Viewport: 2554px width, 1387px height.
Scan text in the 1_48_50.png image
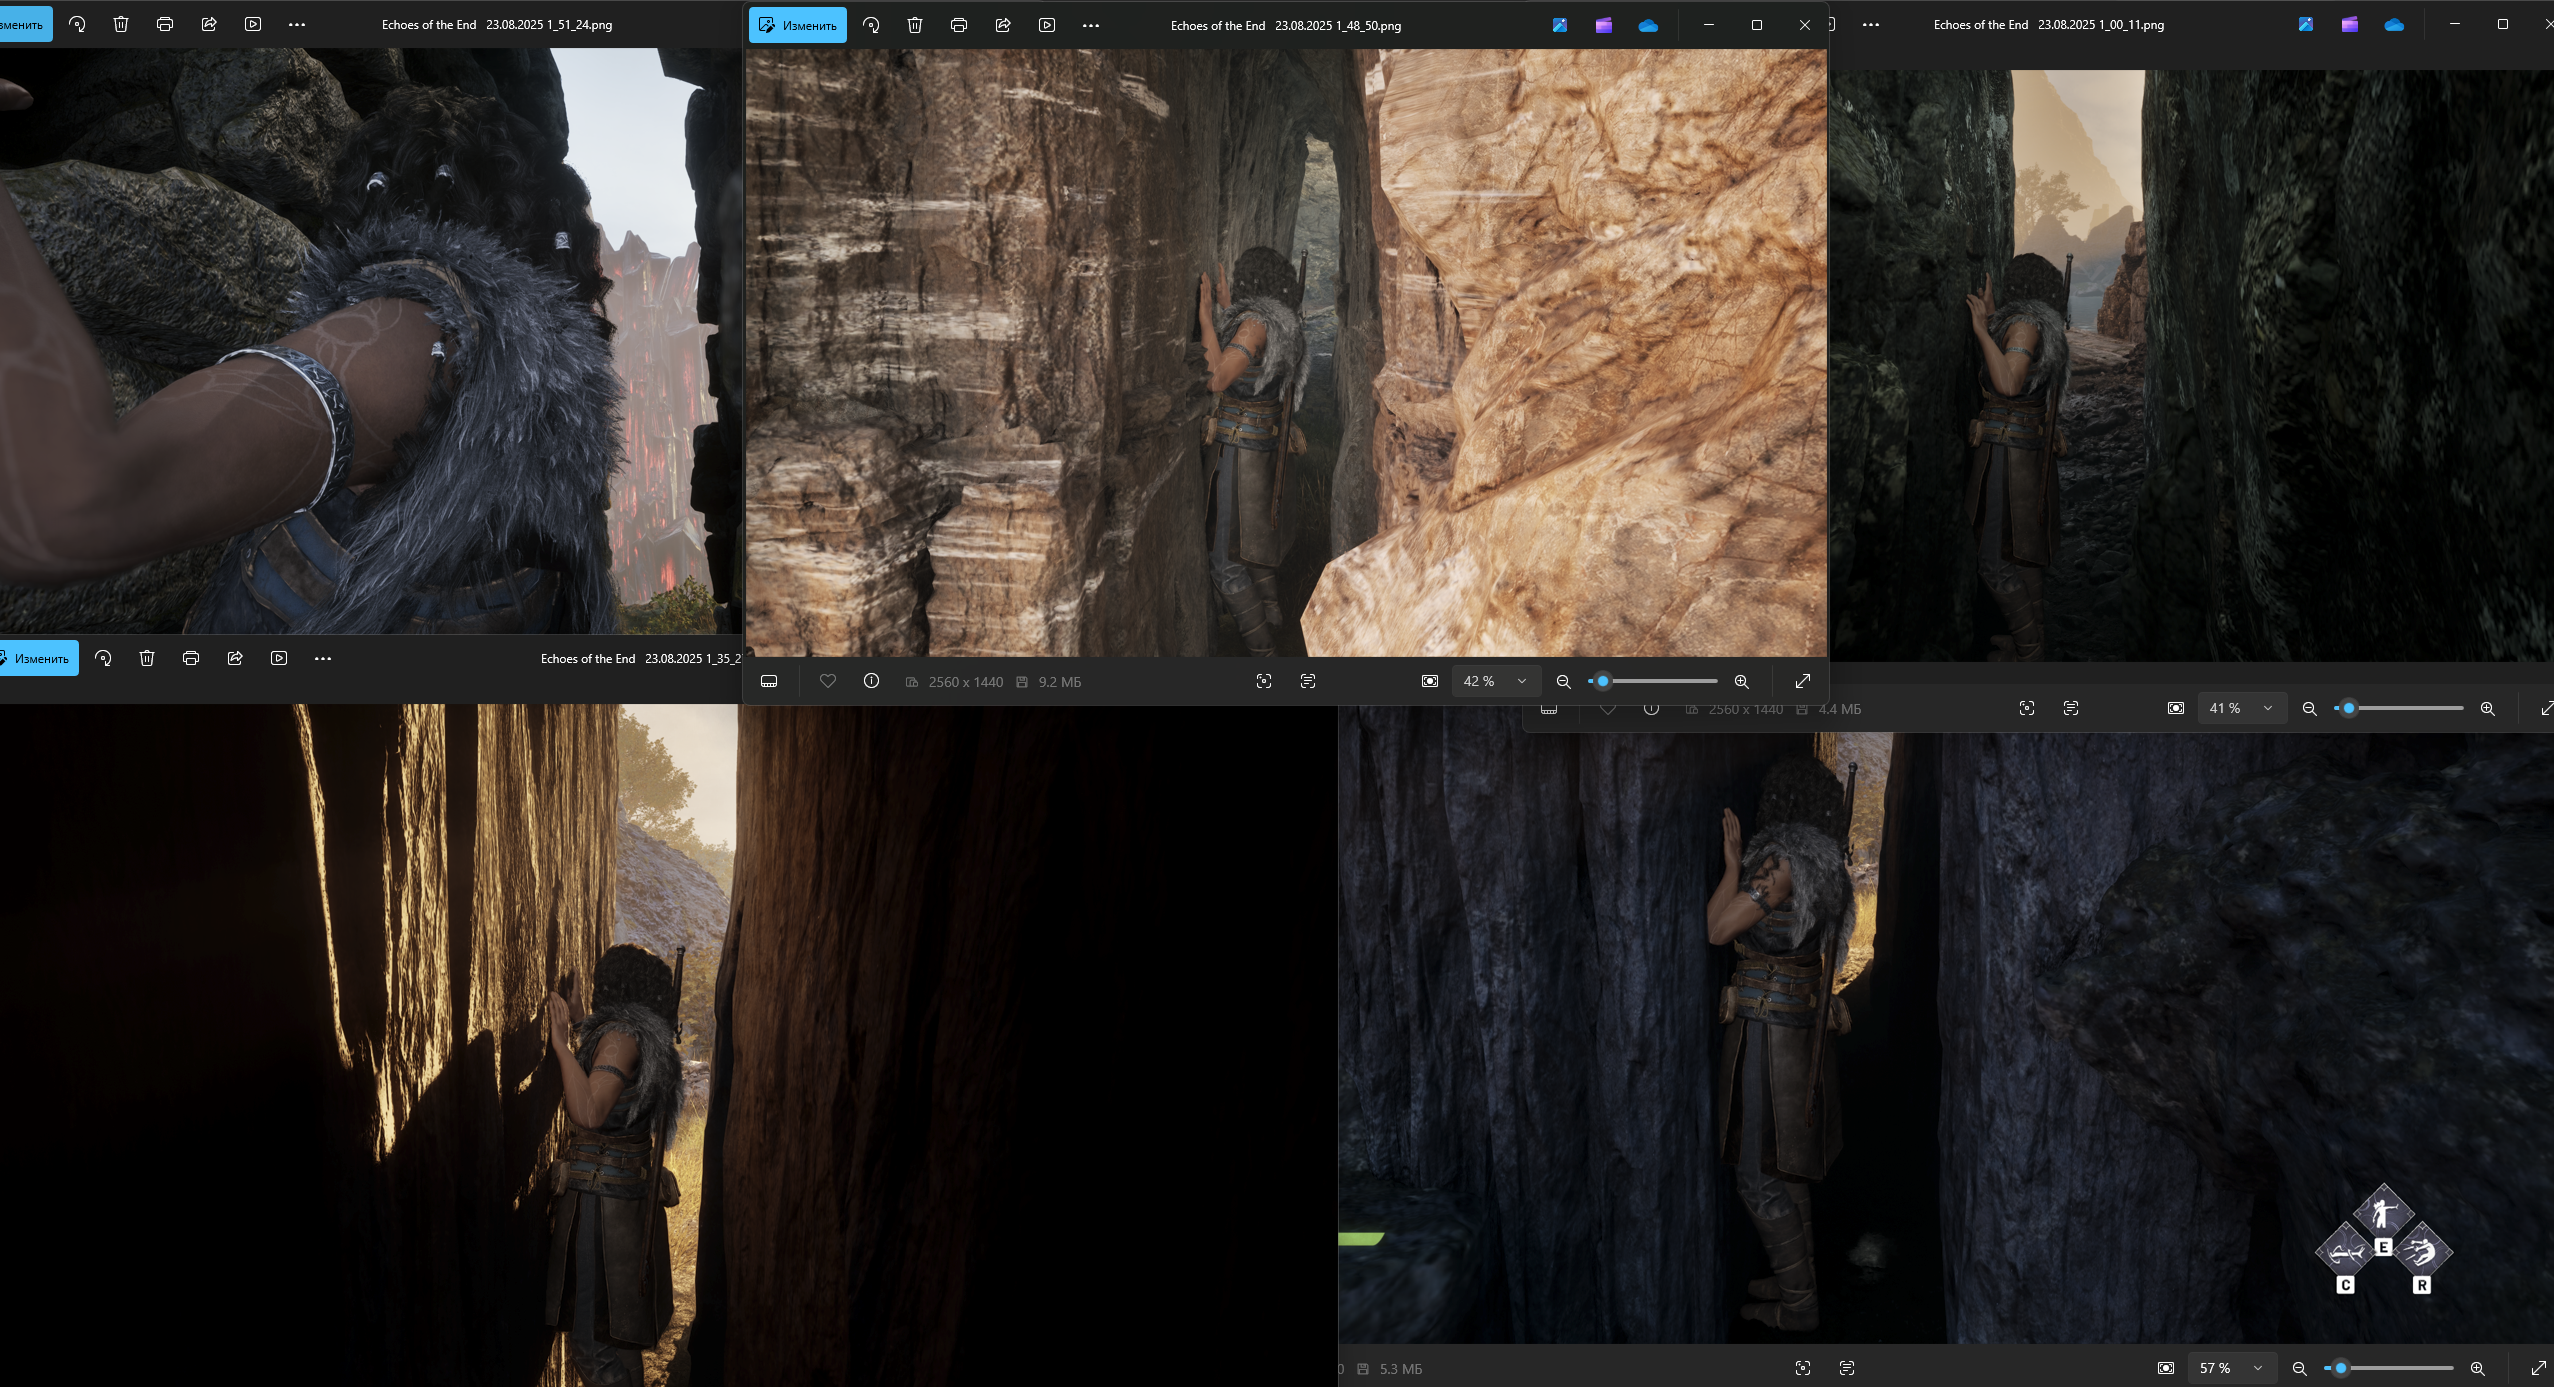[1308, 681]
